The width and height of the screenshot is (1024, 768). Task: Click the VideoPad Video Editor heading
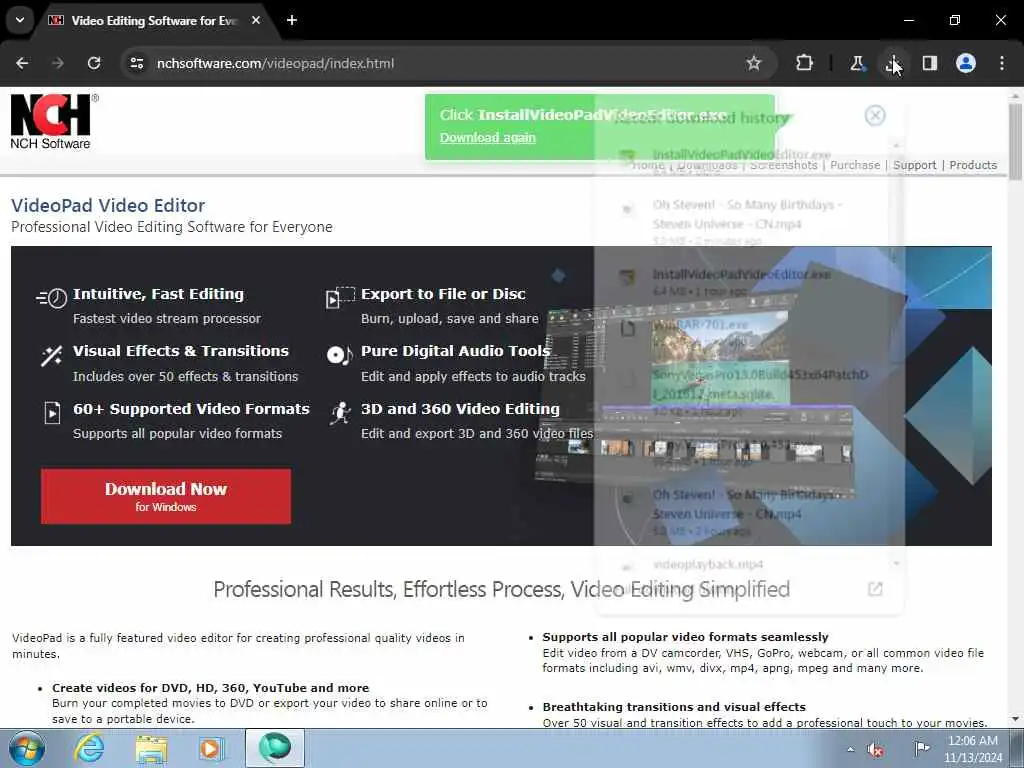(x=108, y=205)
